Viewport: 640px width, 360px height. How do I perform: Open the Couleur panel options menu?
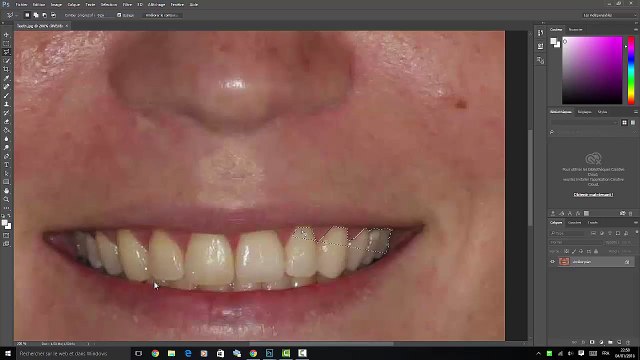pyautogui.click(x=636, y=29)
